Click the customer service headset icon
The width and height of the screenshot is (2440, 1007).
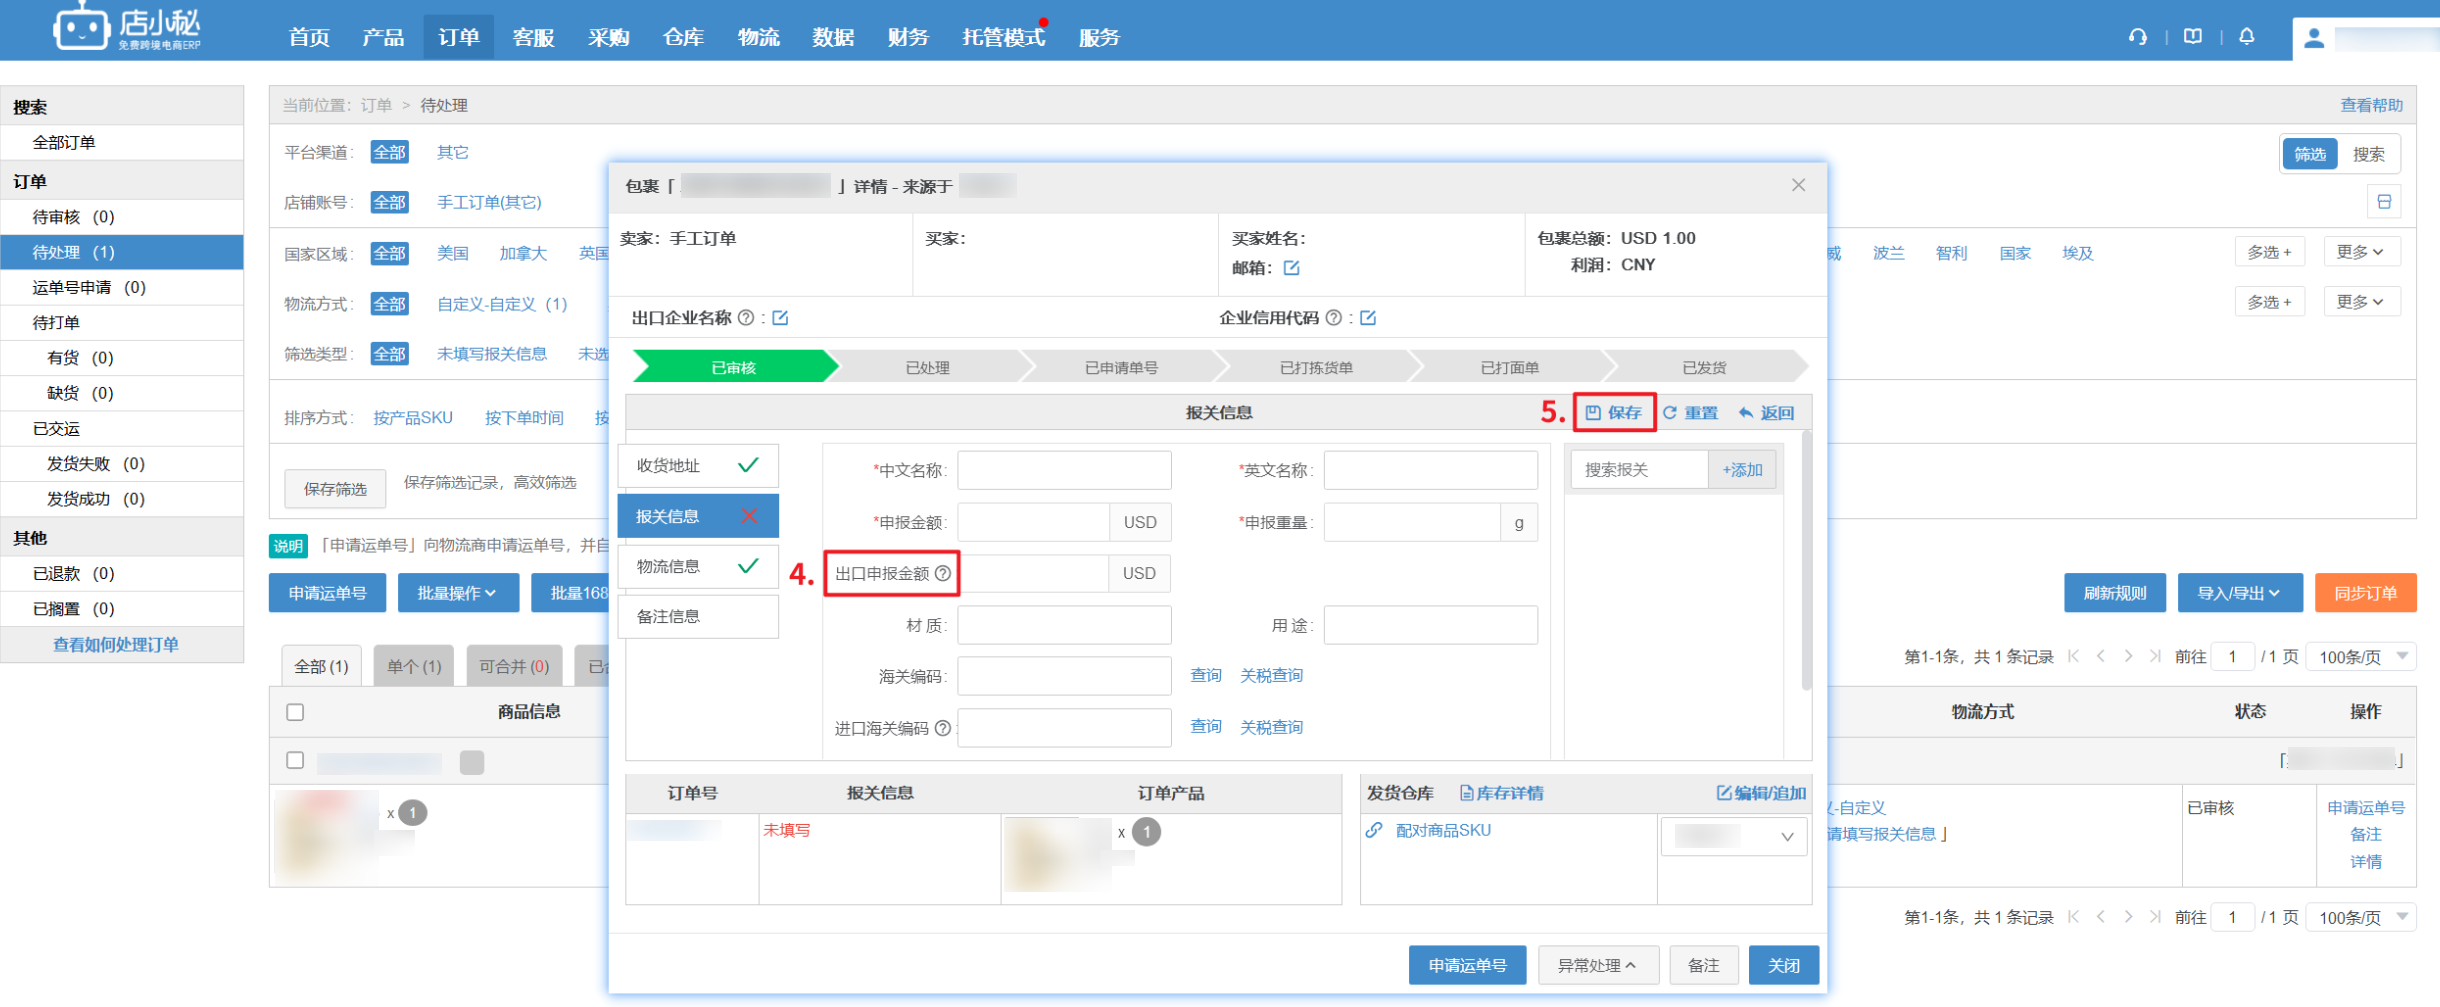click(x=2138, y=37)
